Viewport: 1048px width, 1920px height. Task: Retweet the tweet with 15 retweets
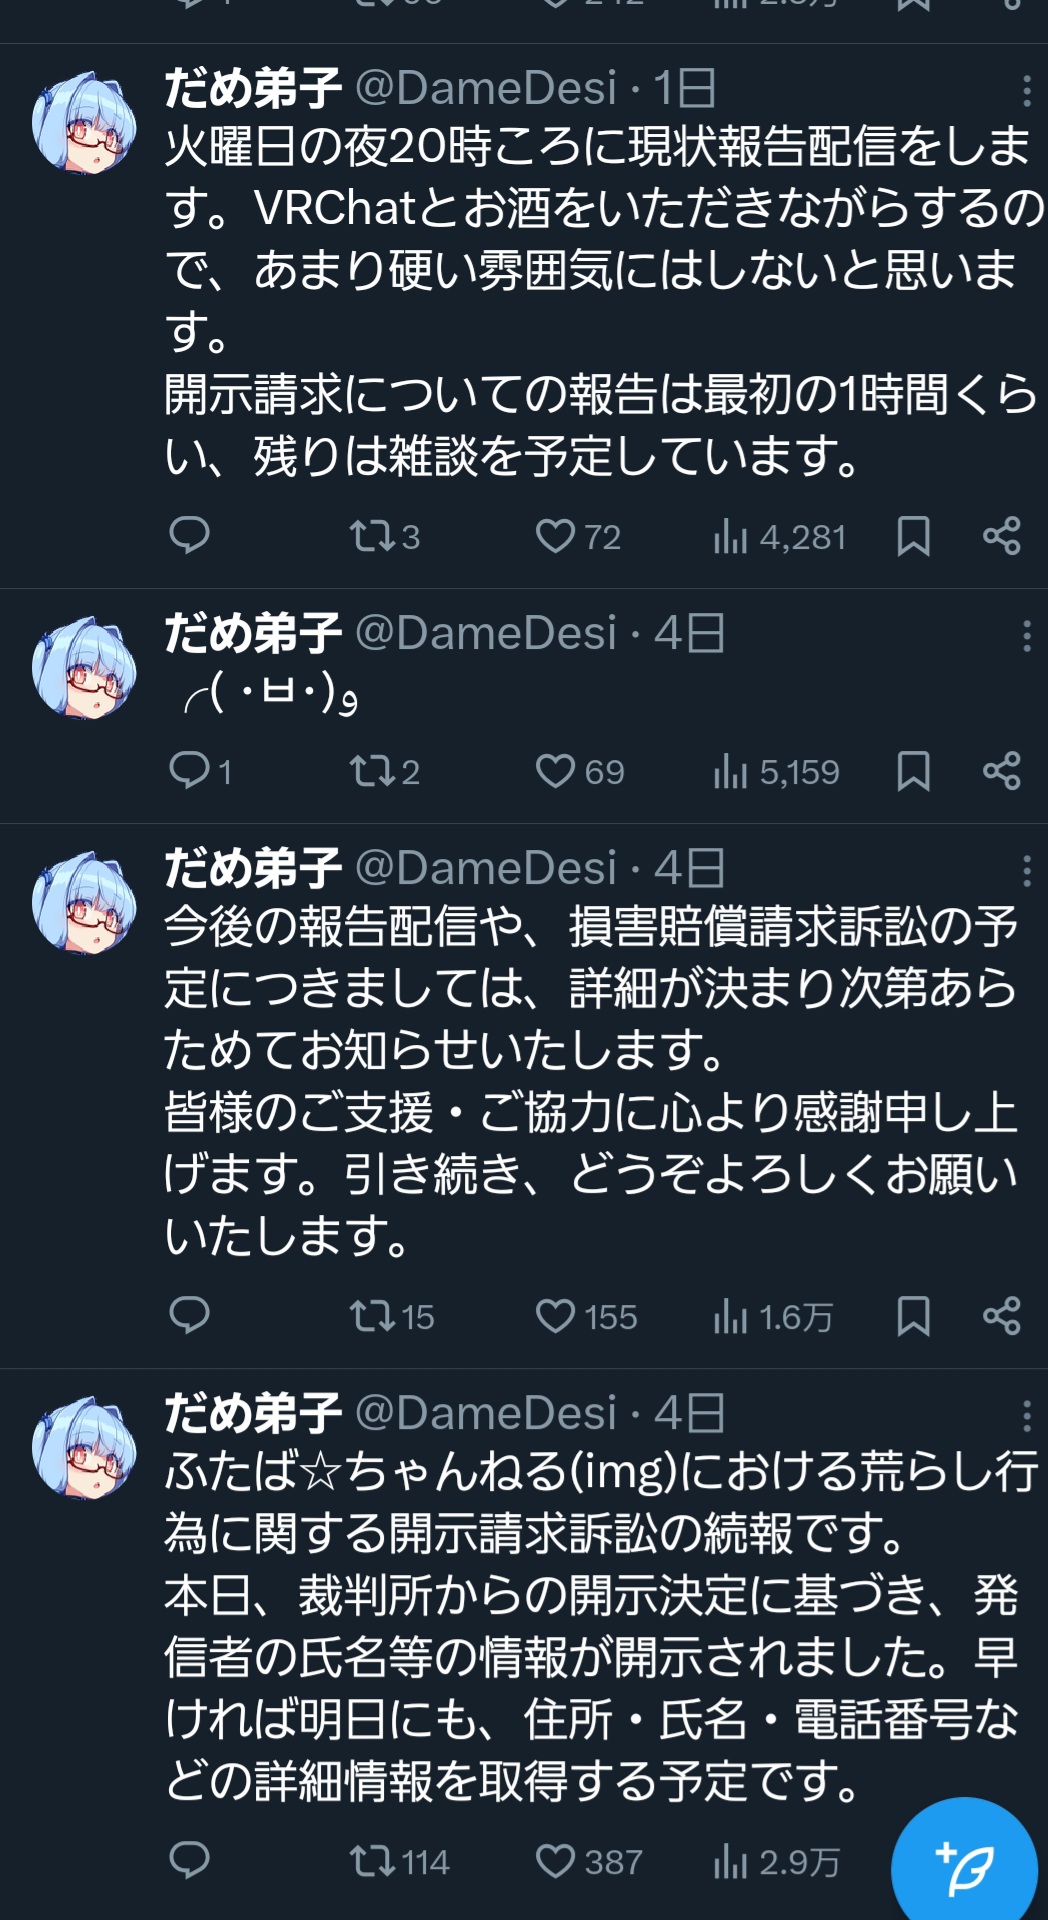tap(373, 1316)
